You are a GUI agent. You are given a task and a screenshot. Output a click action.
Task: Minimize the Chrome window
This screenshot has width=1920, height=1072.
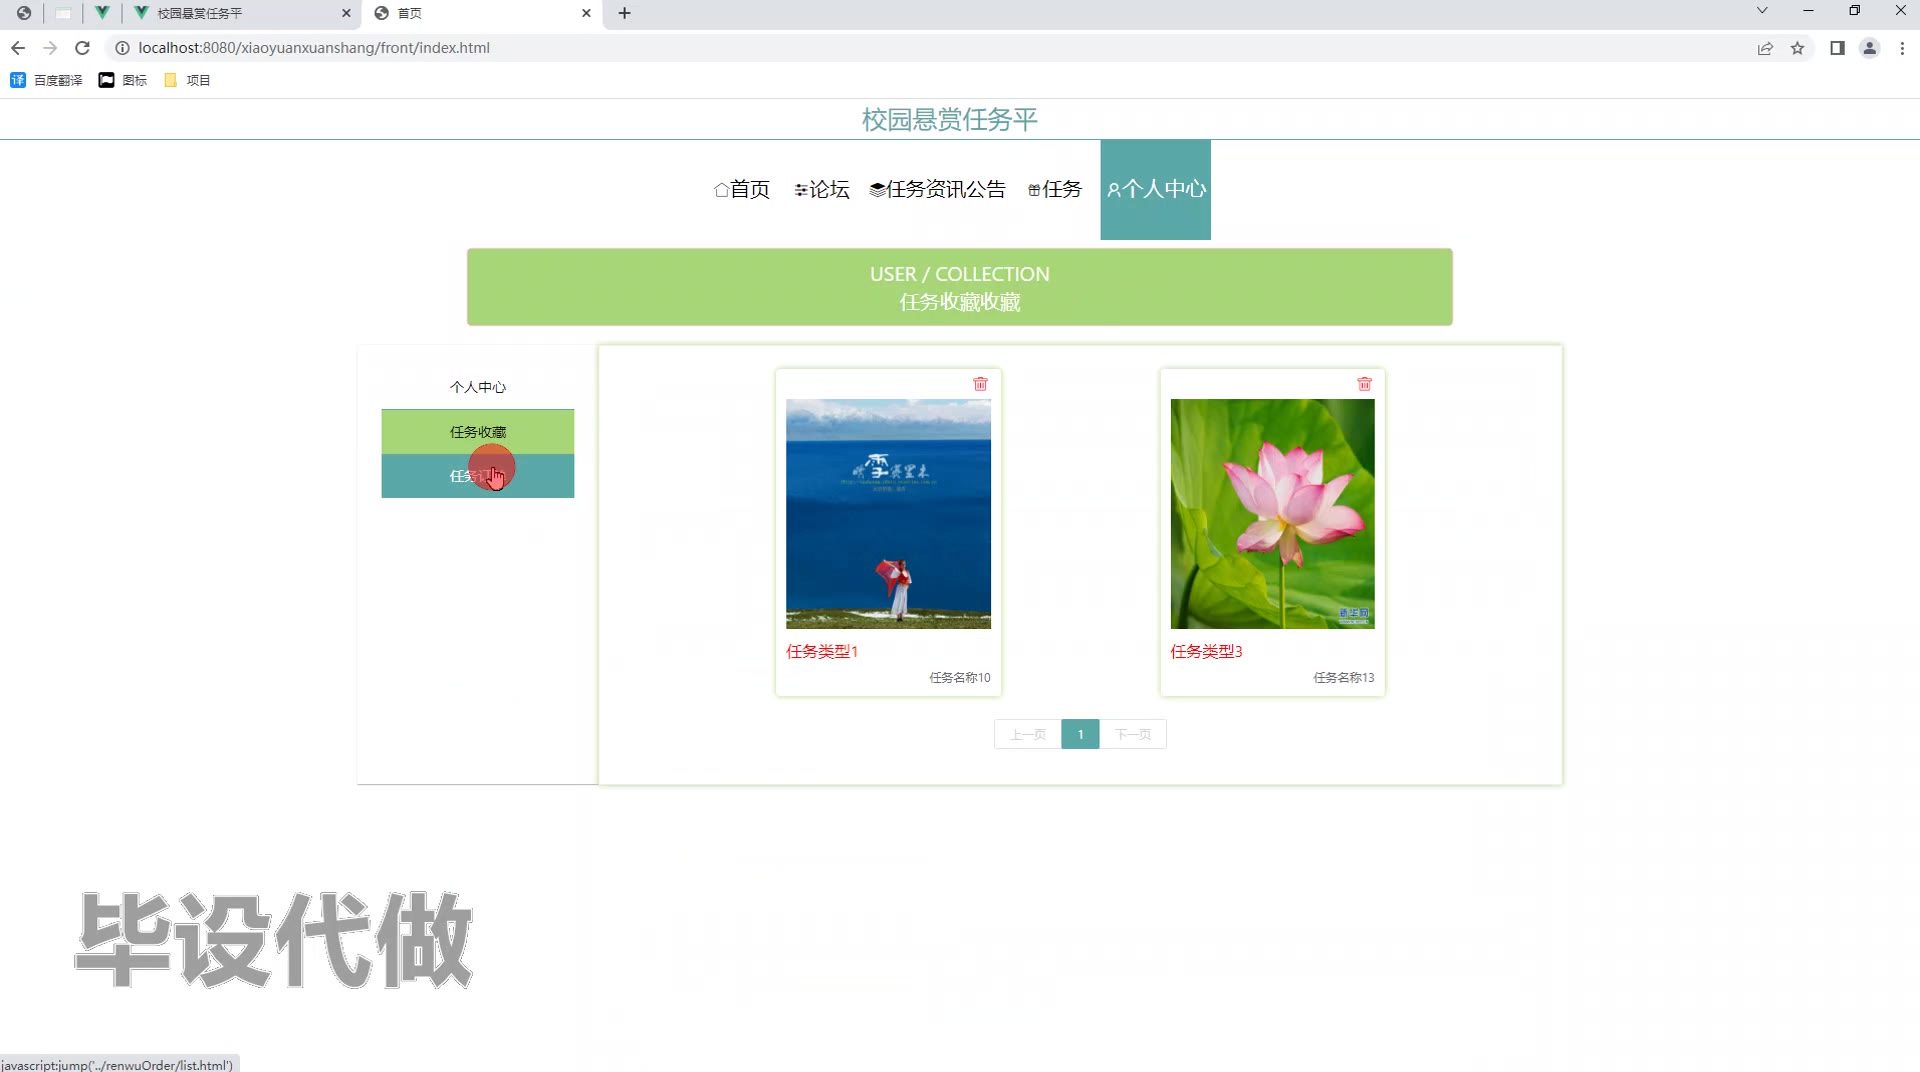point(1808,11)
